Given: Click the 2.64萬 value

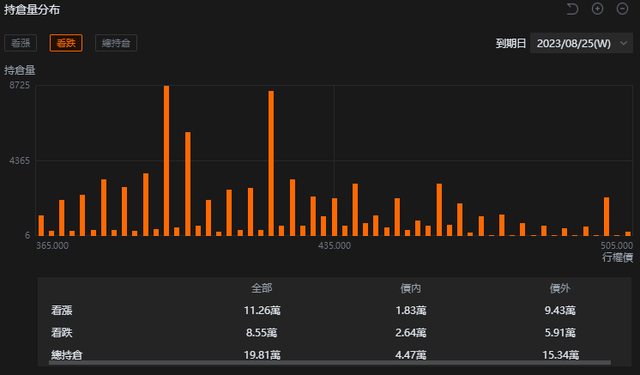Looking at the screenshot, I should click(x=411, y=333).
